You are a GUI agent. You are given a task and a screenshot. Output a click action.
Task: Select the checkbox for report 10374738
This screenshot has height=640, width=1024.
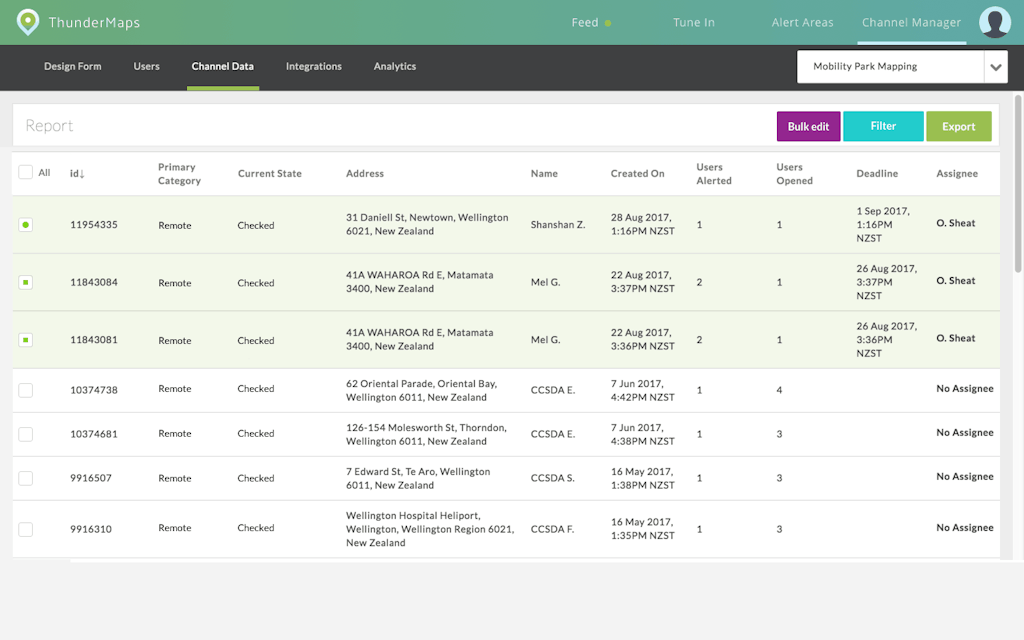[x=26, y=390]
